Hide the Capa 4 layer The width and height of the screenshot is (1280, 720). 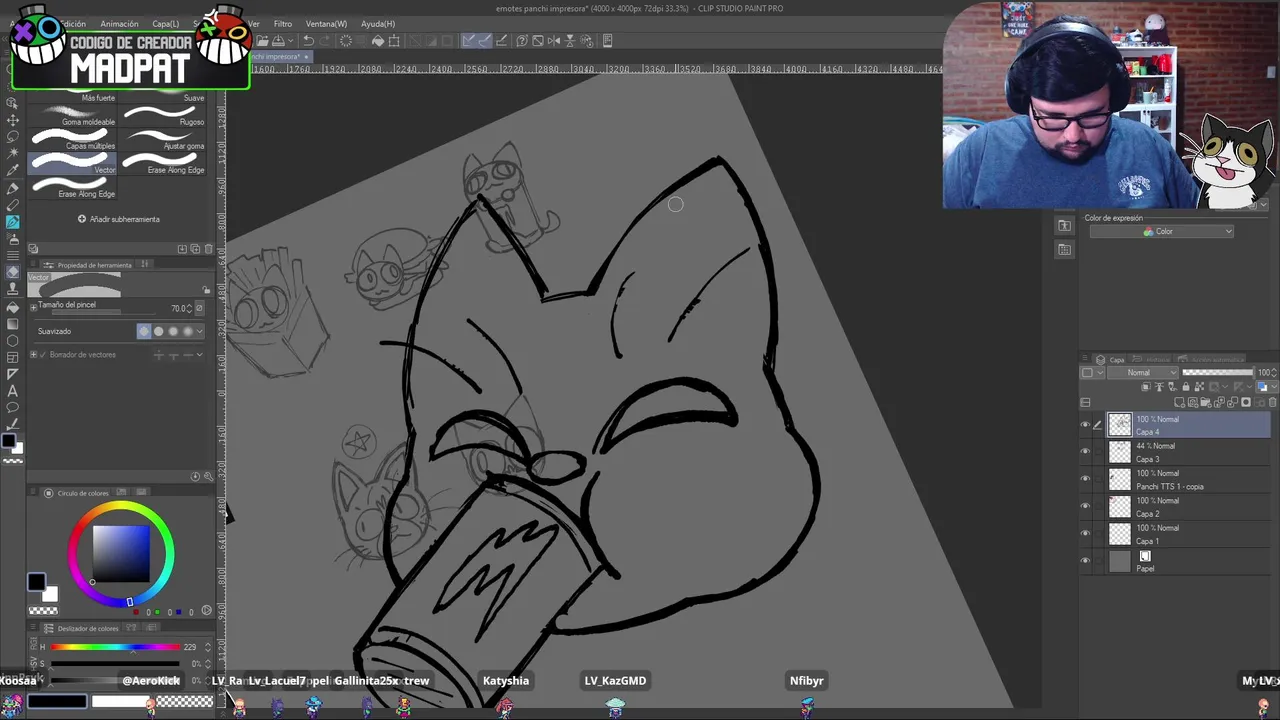pyautogui.click(x=1086, y=425)
